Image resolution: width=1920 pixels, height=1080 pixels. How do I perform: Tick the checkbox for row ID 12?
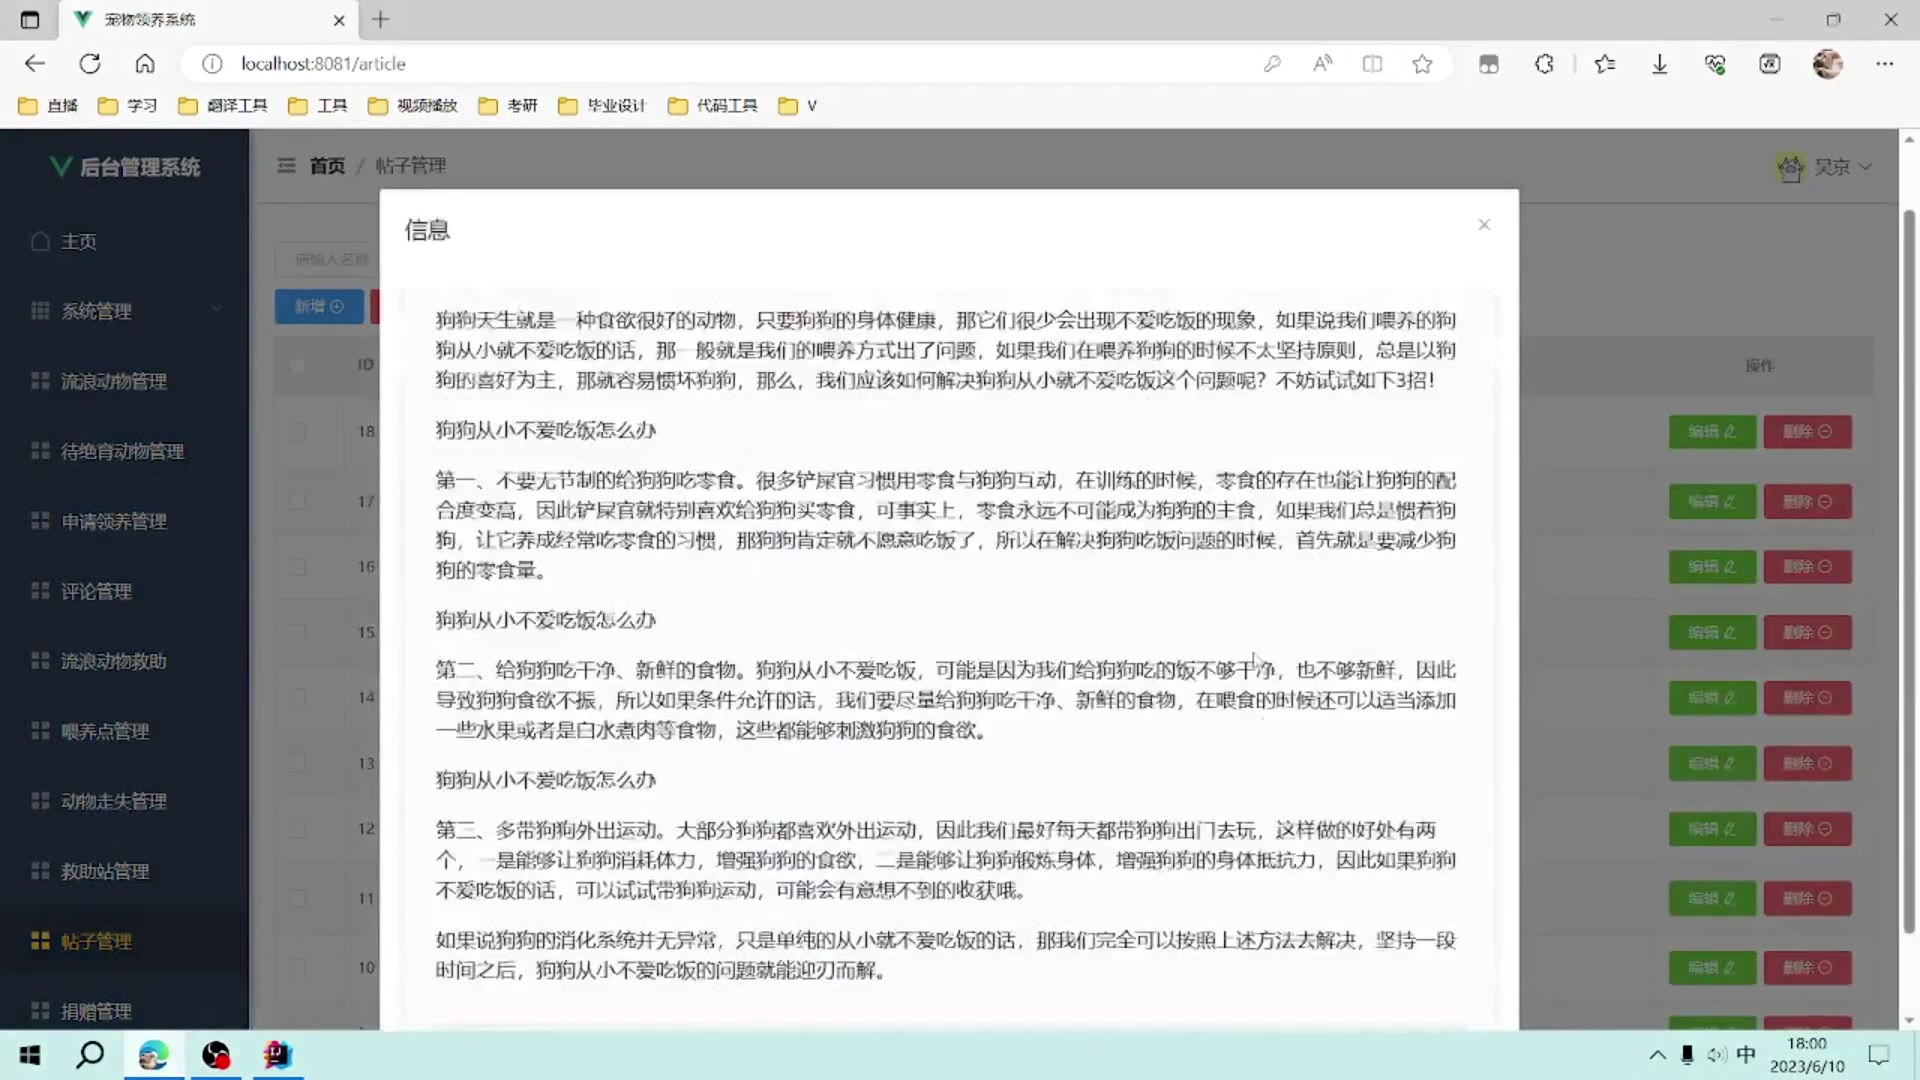coord(297,829)
